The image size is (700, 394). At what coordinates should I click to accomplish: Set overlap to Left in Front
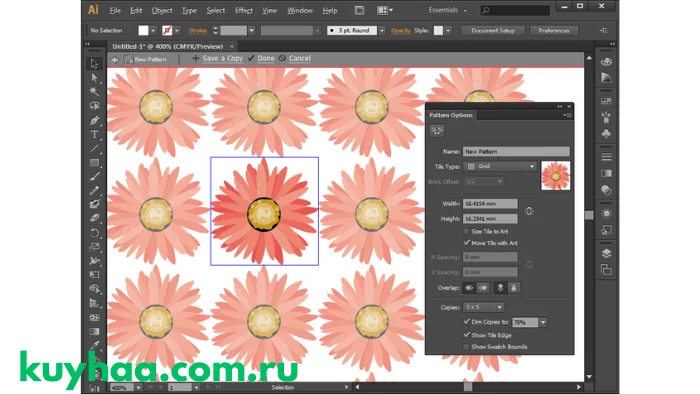[469, 288]
